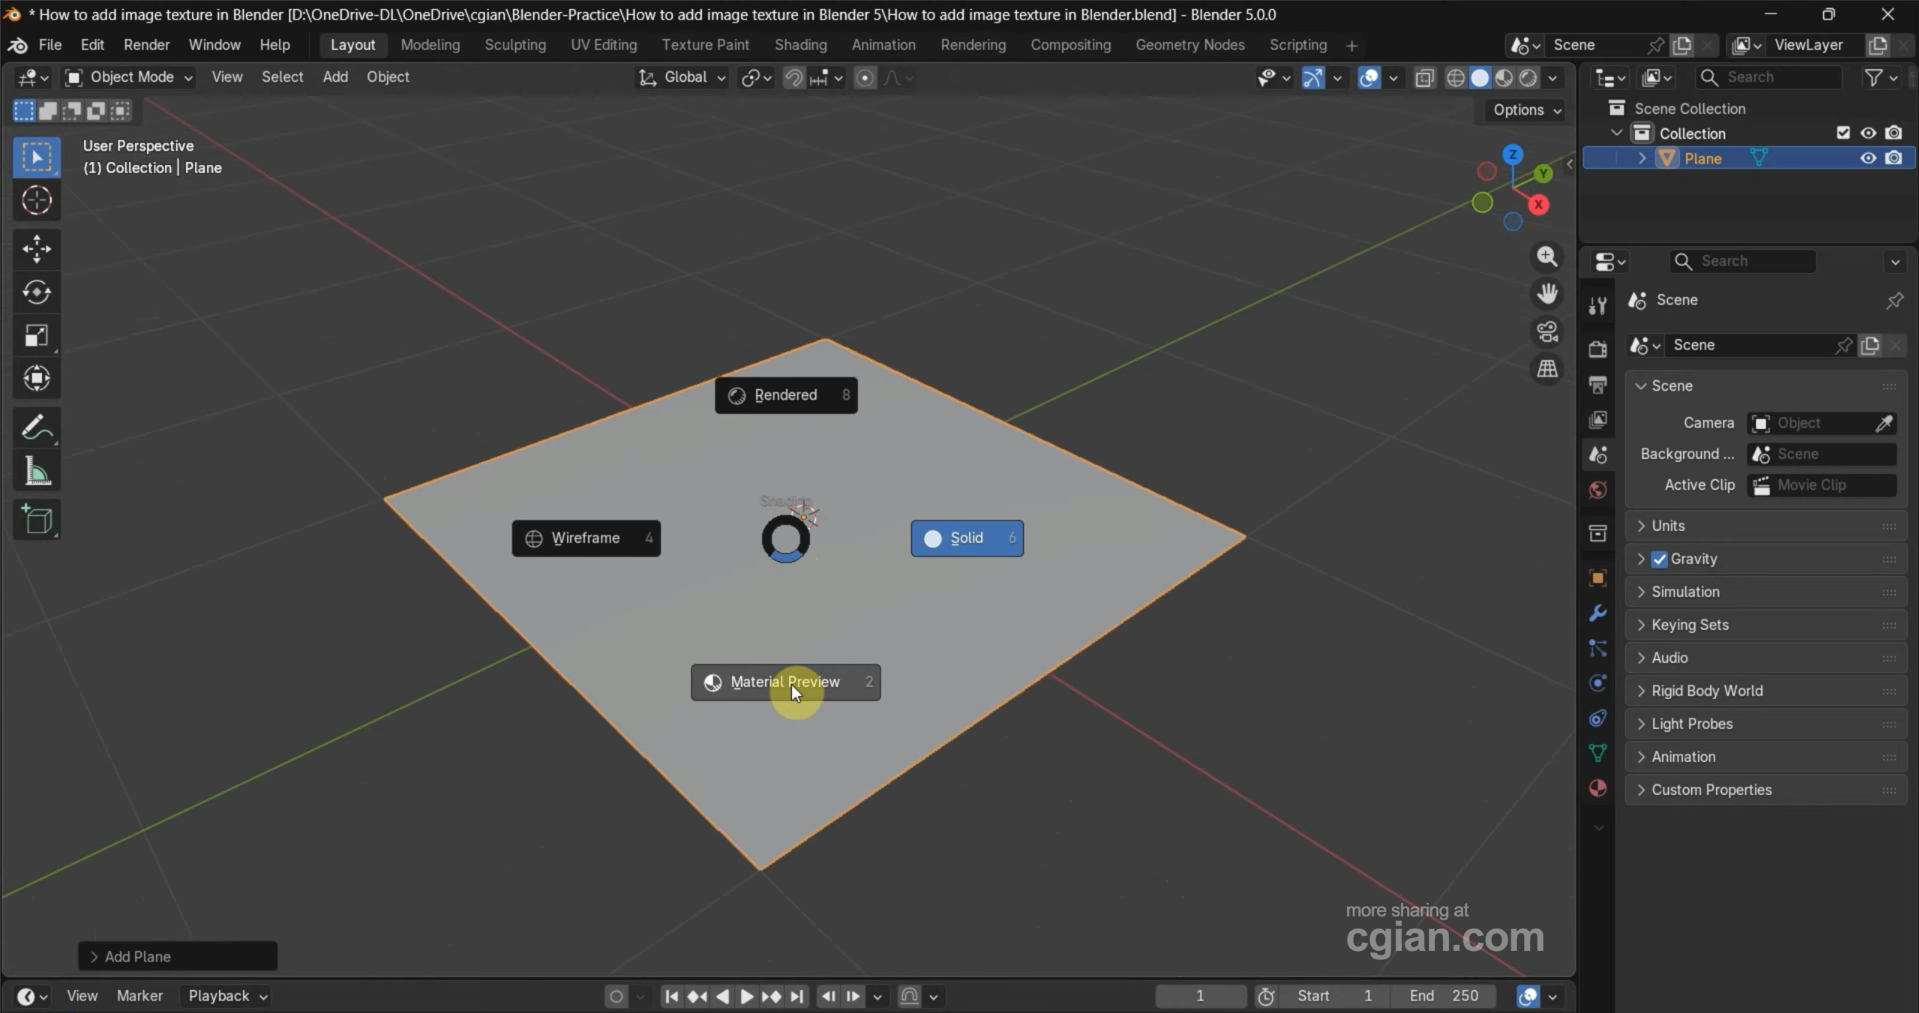Viewport: 1919px width, 1013px height.
Task: Select the Transform tool
Action: (x=37, y=379)
